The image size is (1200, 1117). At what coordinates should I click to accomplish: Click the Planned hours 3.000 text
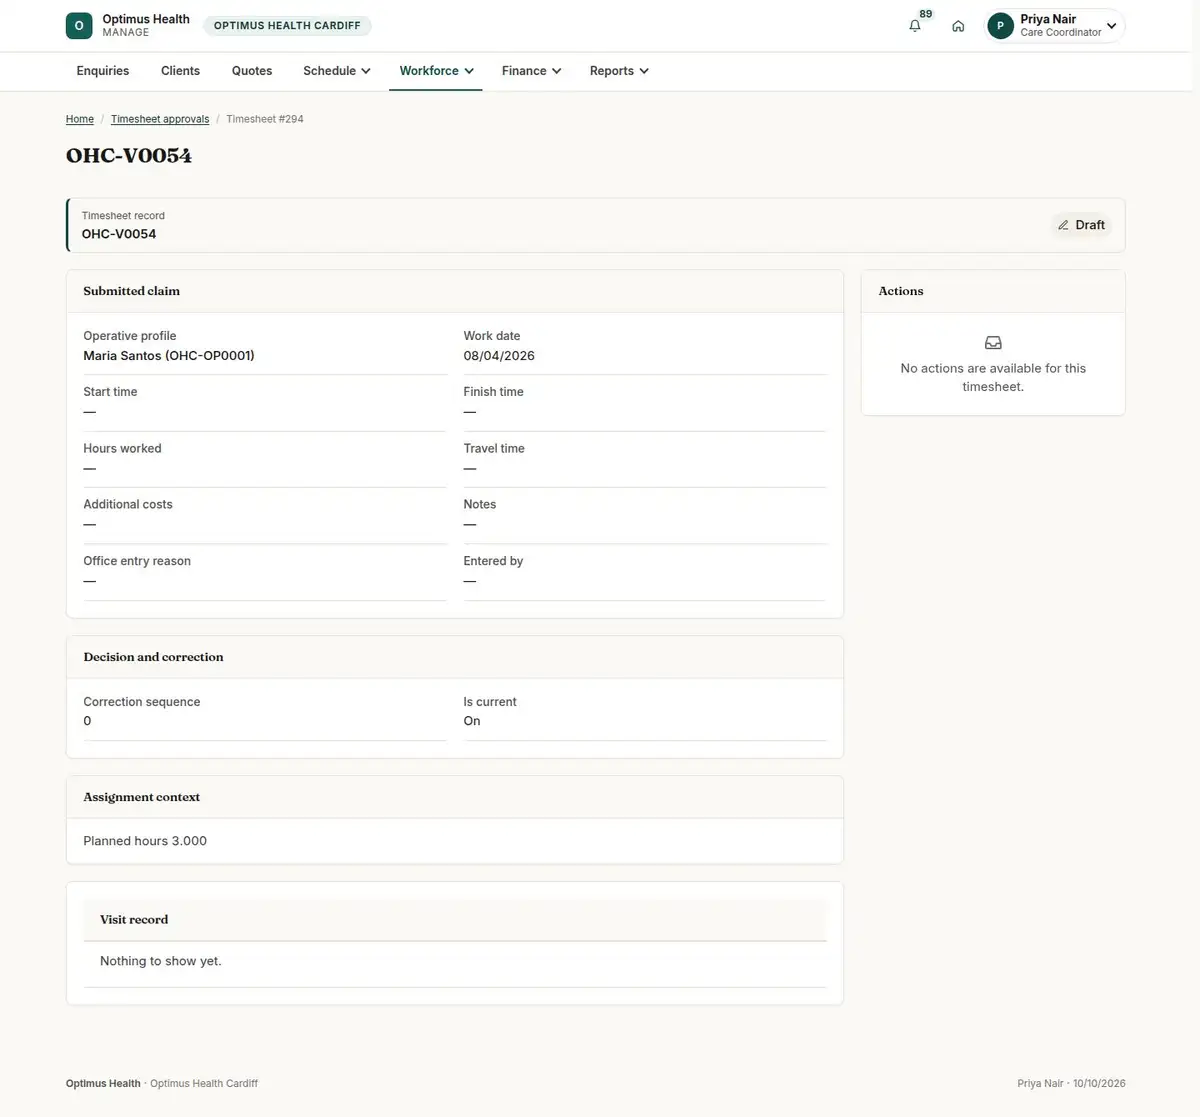[x=145, y=841]
